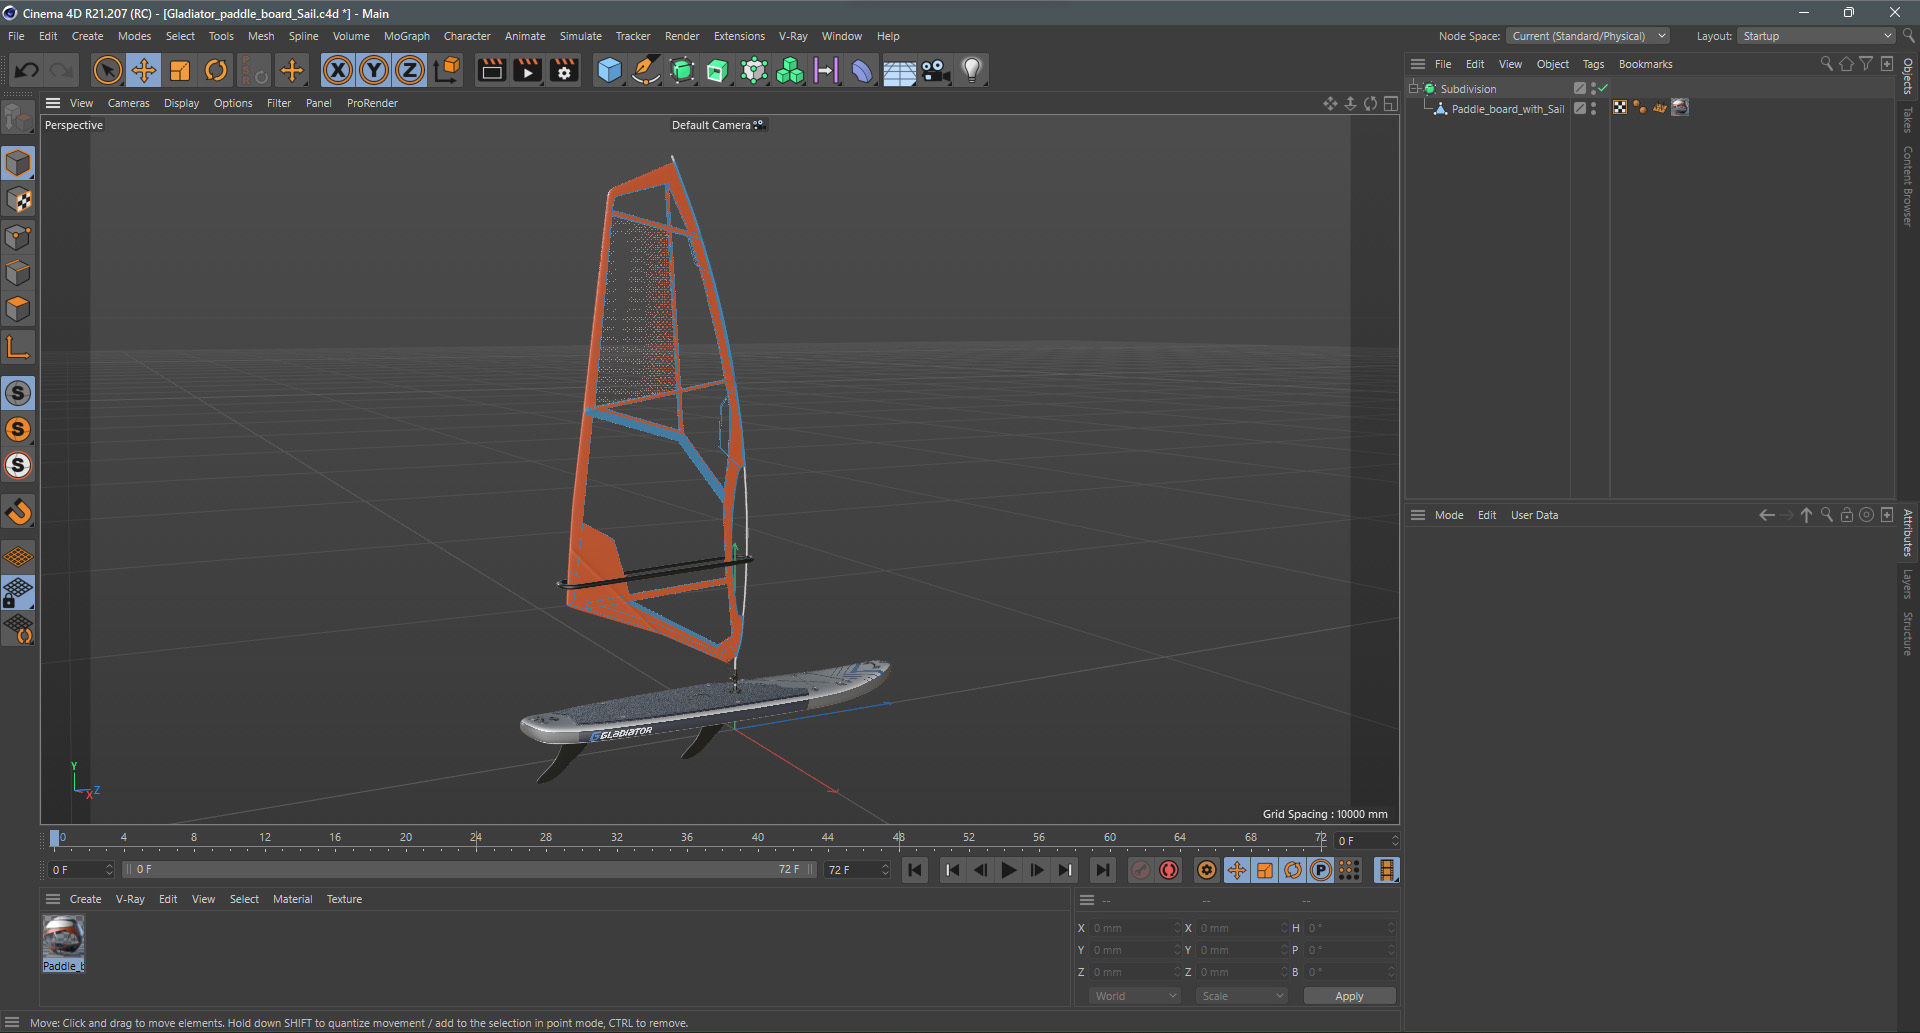This screenshot has width=1920, height=1033.
Task: Toggle Subdivision visibility dots
Action: (1593, 88)
